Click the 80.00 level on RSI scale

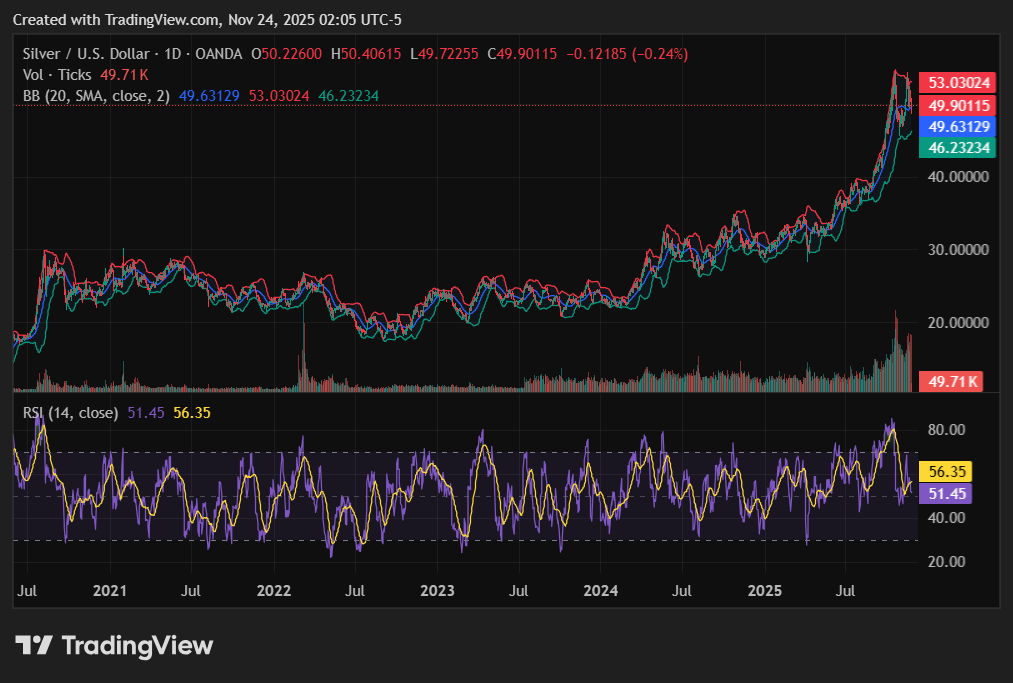945,430
